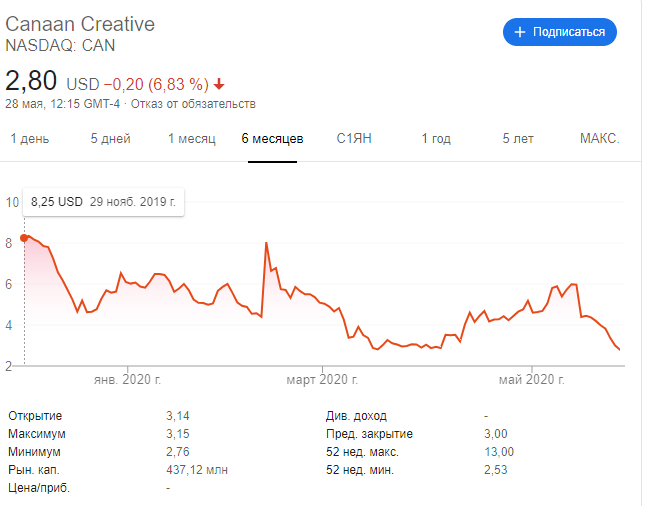Open the 1 год chart range

coord(436,139)
